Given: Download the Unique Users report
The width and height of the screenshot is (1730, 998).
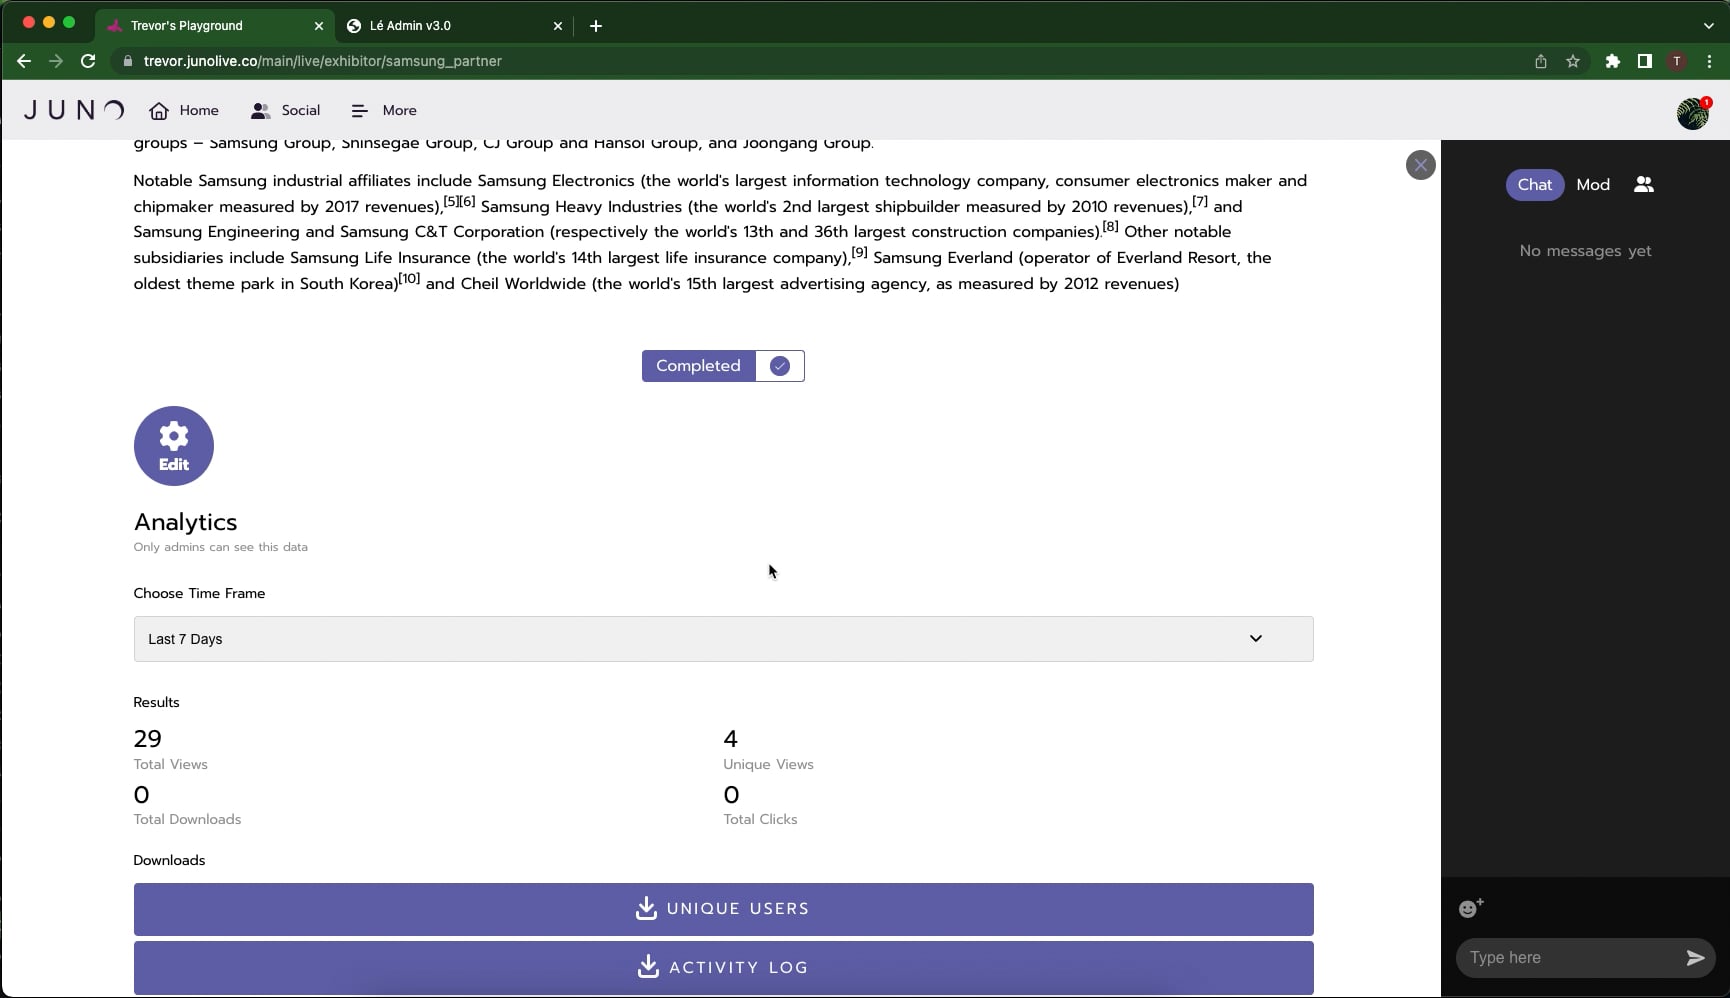Looking at the screenshot, I should [x=723, y=909].
